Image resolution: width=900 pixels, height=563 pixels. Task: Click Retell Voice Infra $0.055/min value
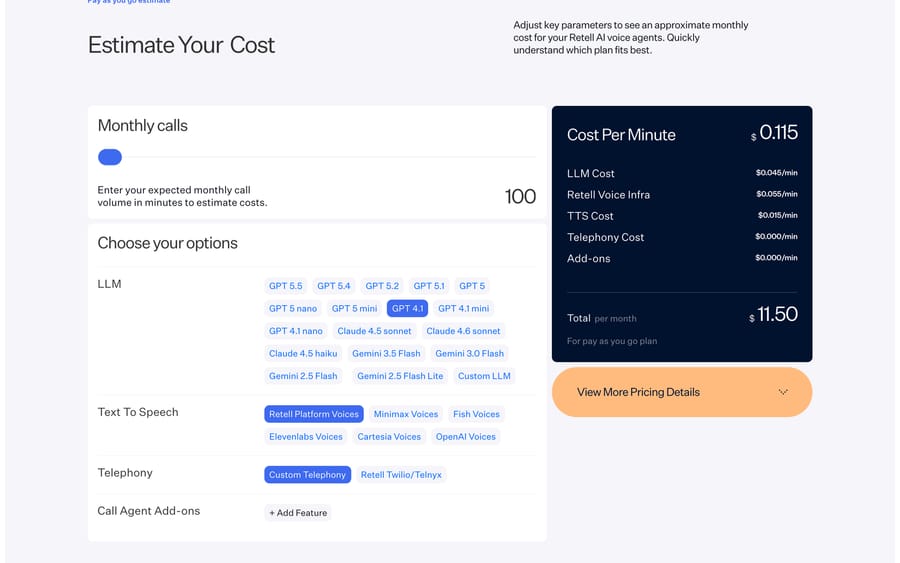pyautogui.click(x=777, y=194)
